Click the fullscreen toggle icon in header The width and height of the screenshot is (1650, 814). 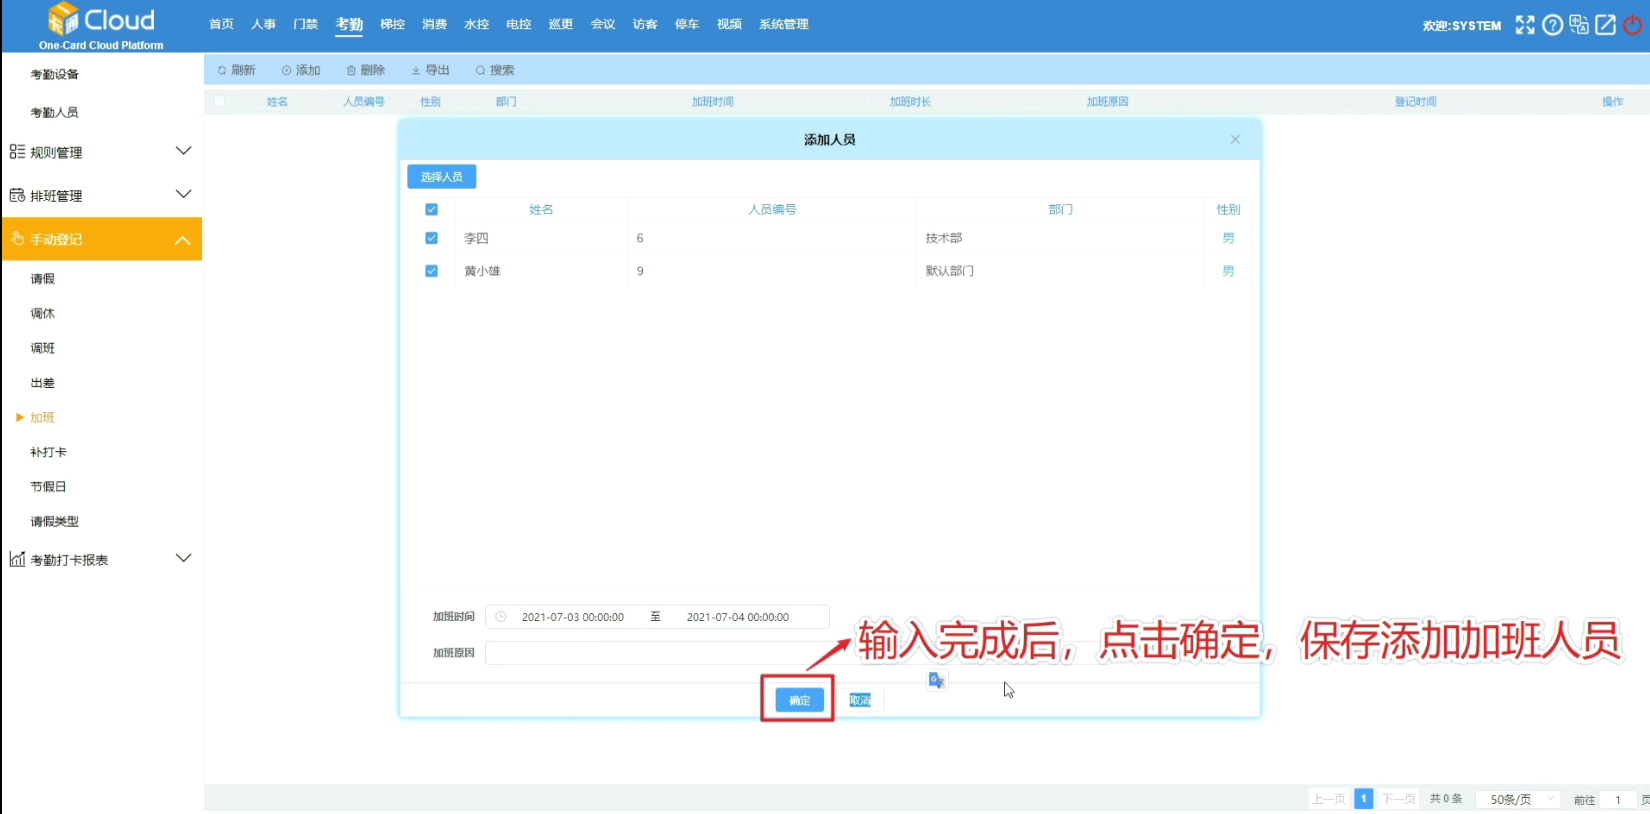(x=1524, y=25)
